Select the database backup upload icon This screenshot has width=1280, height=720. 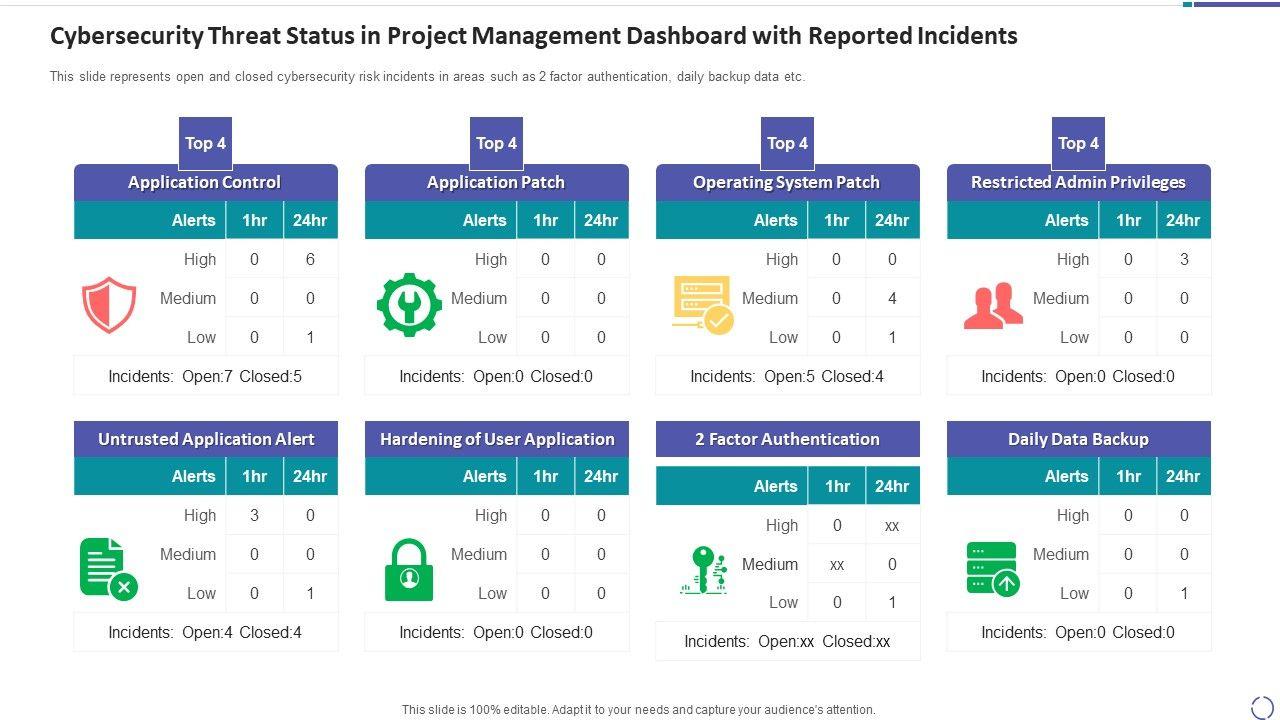coord(993,569)
